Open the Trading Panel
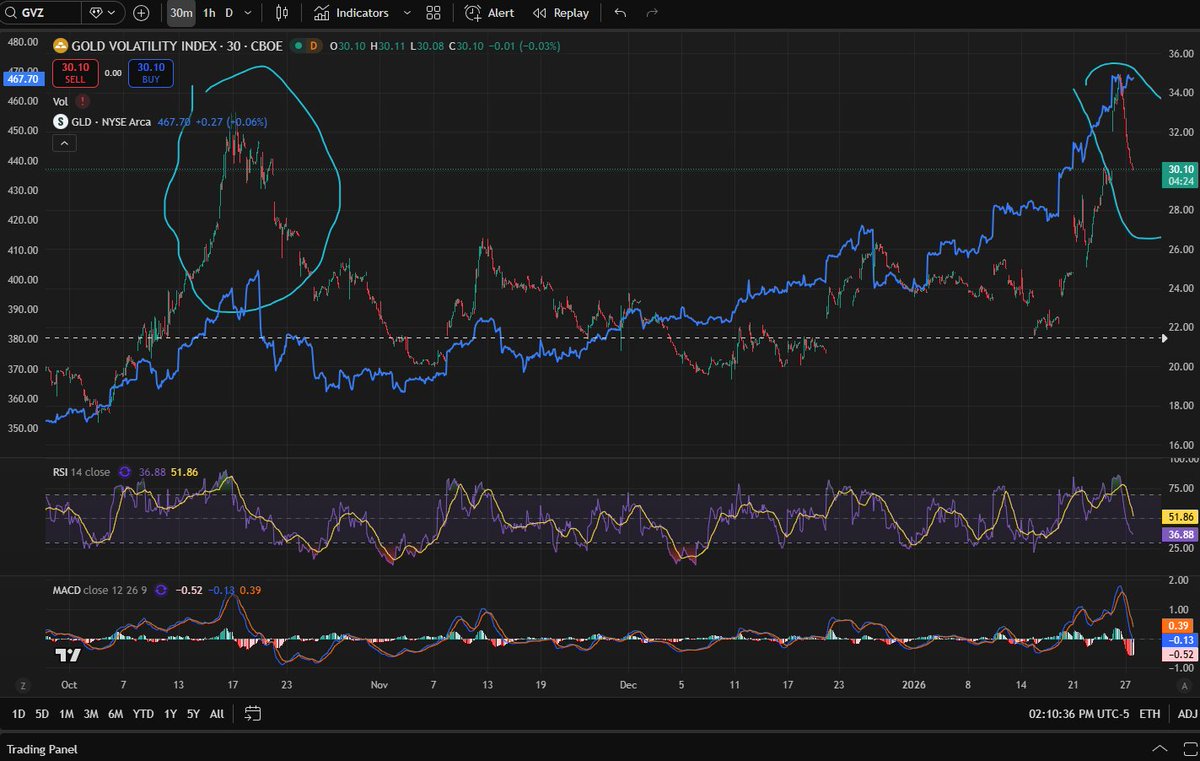Viewport: 1200px width, 761px height. tap(42, 749)
